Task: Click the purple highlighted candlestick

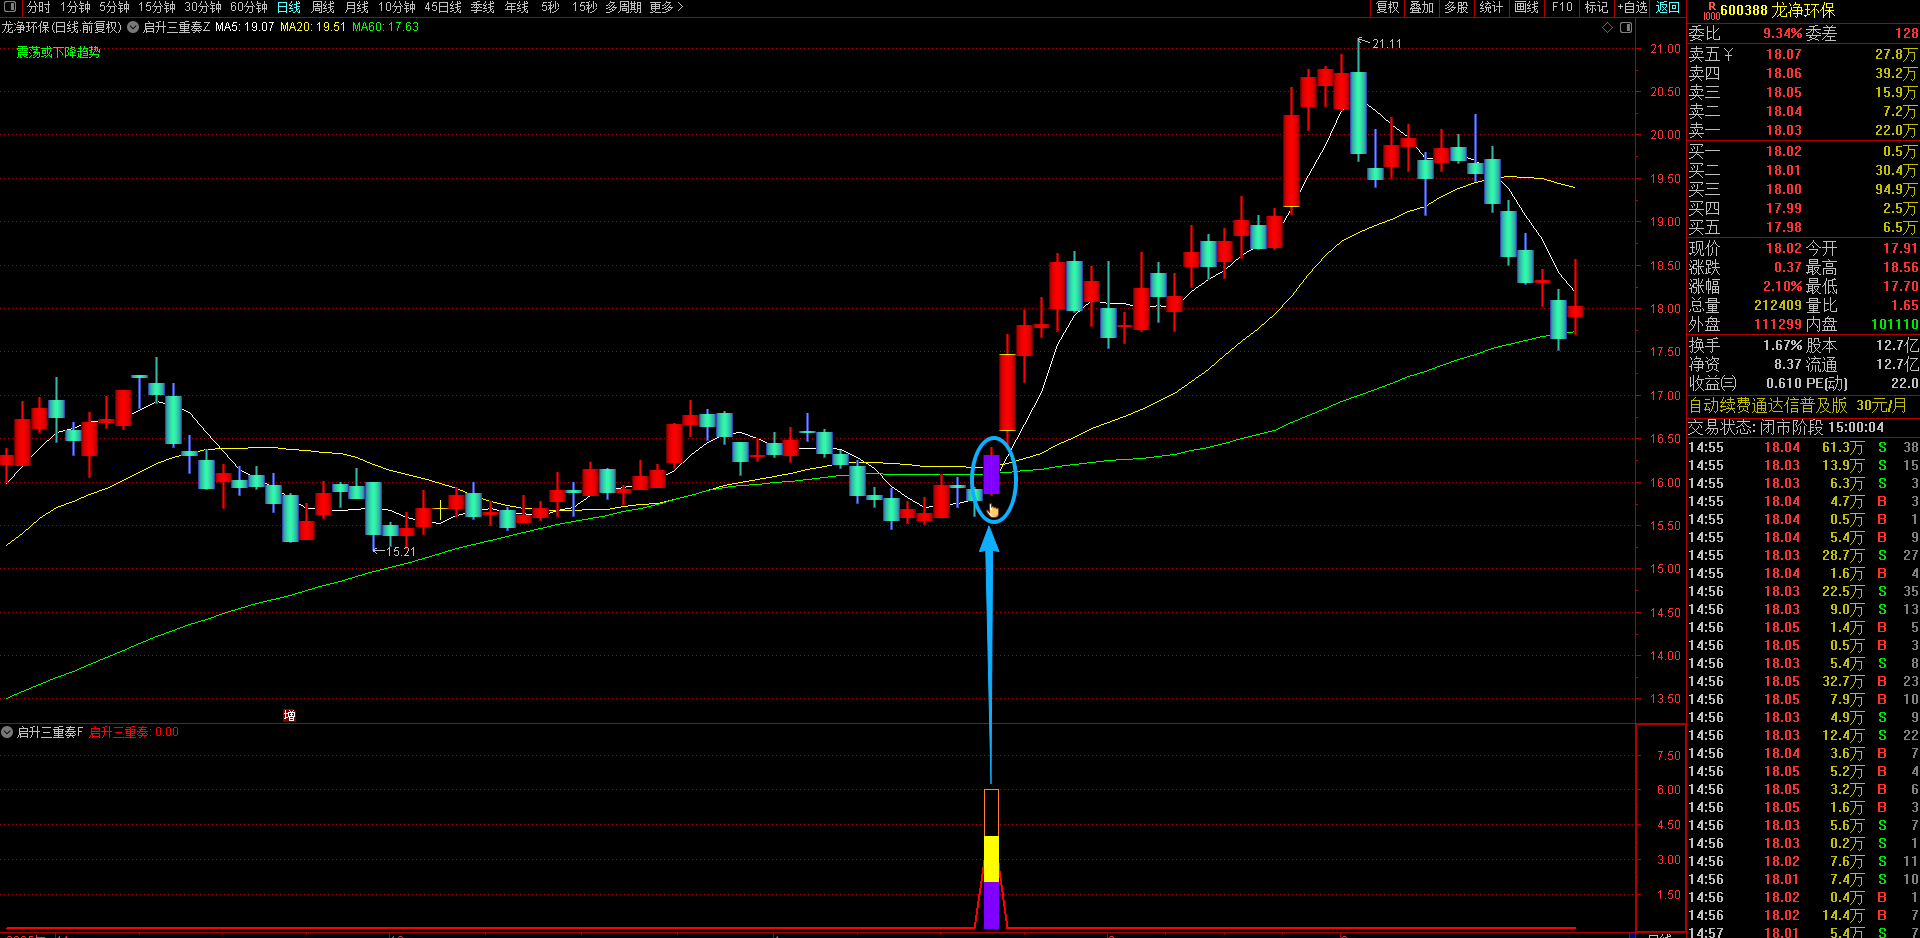Action: coord(991,474)
